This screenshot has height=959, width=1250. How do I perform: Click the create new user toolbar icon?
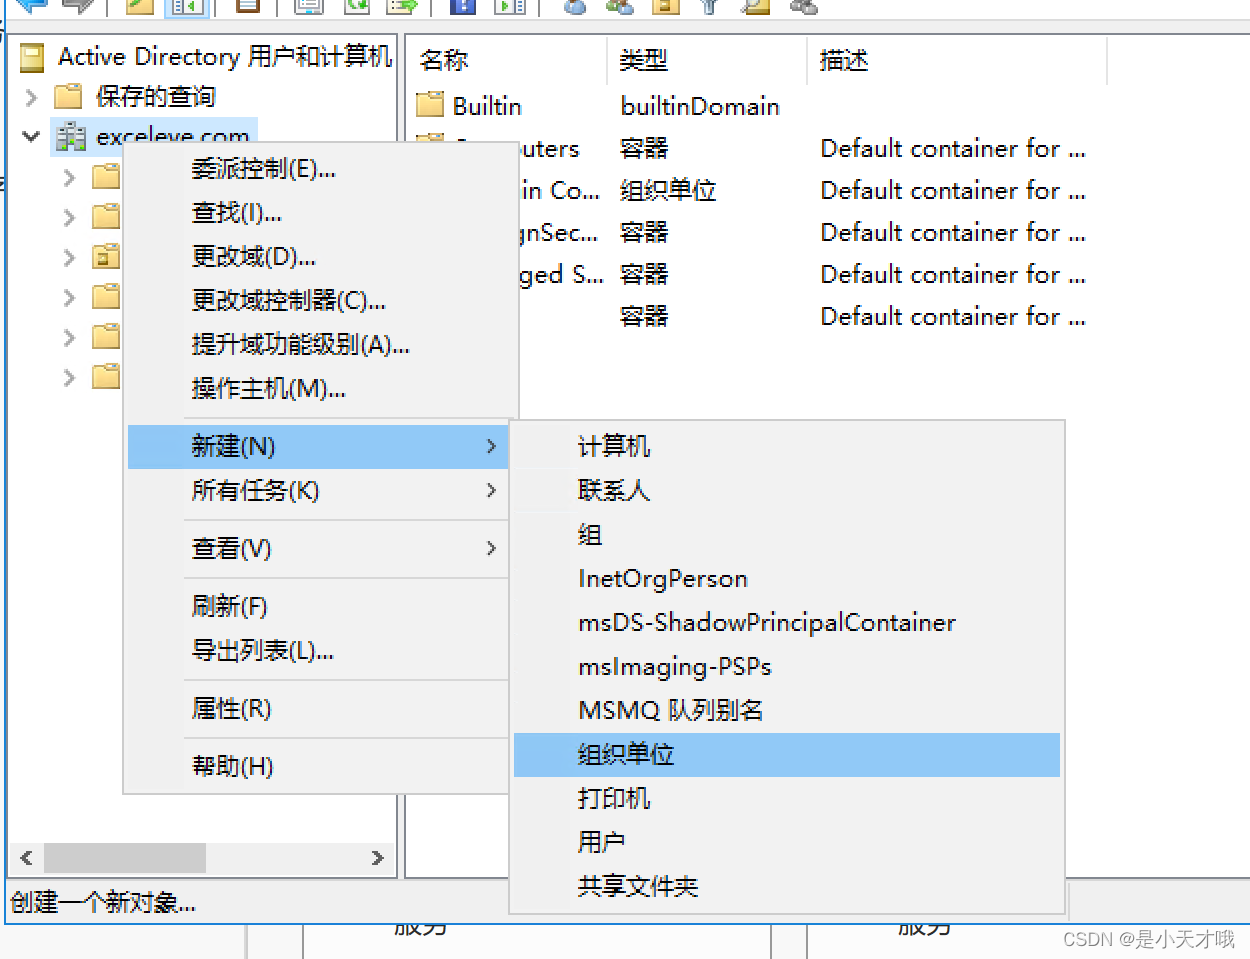(x=573, y=8)
